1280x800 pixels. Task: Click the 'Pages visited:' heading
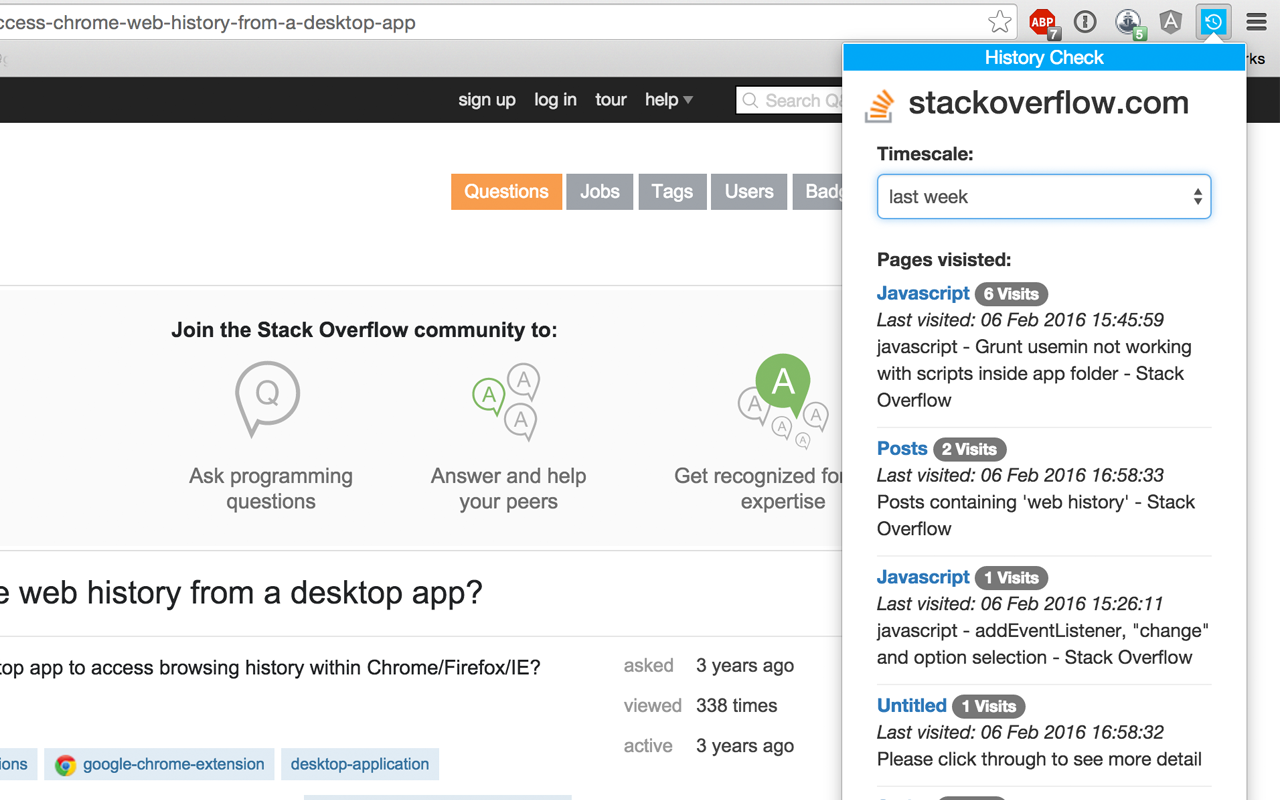pyautogui.click(x=944, y=260)
